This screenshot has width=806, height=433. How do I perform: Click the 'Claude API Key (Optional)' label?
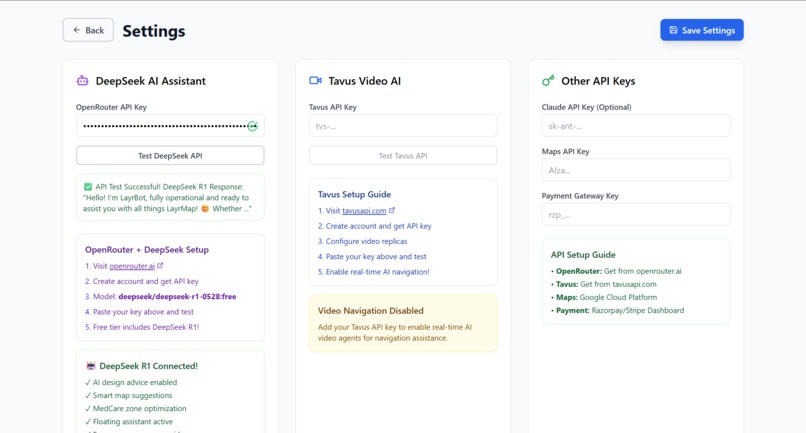587,107
